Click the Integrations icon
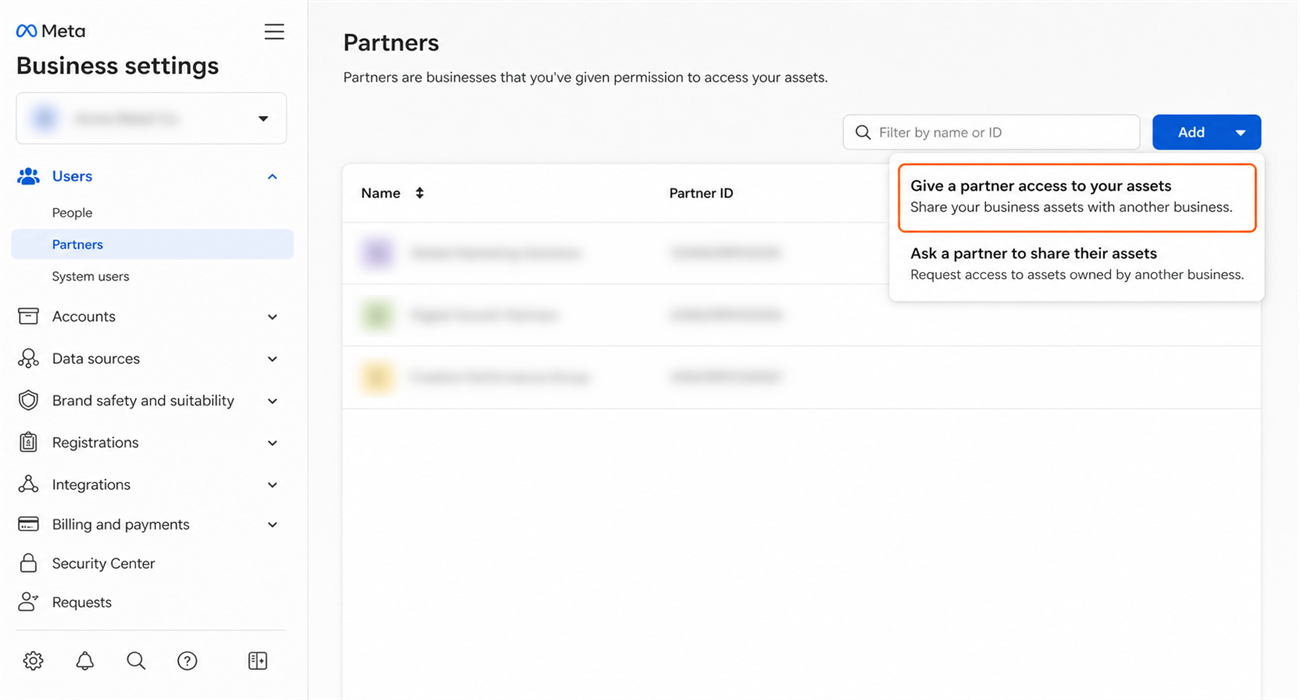 29,484
